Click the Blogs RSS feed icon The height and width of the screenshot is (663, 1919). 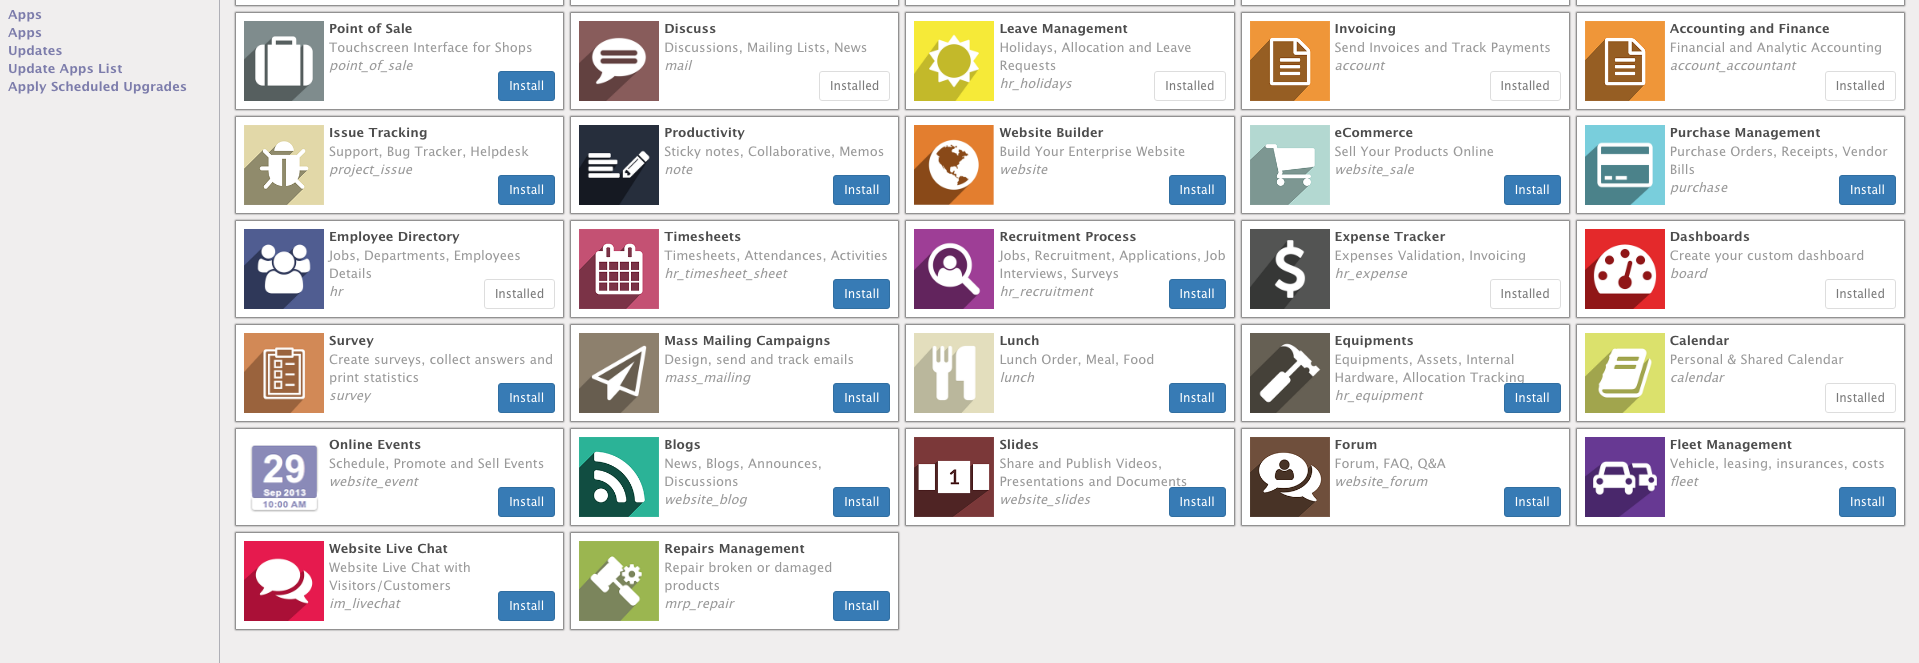(x=619, y=477)
